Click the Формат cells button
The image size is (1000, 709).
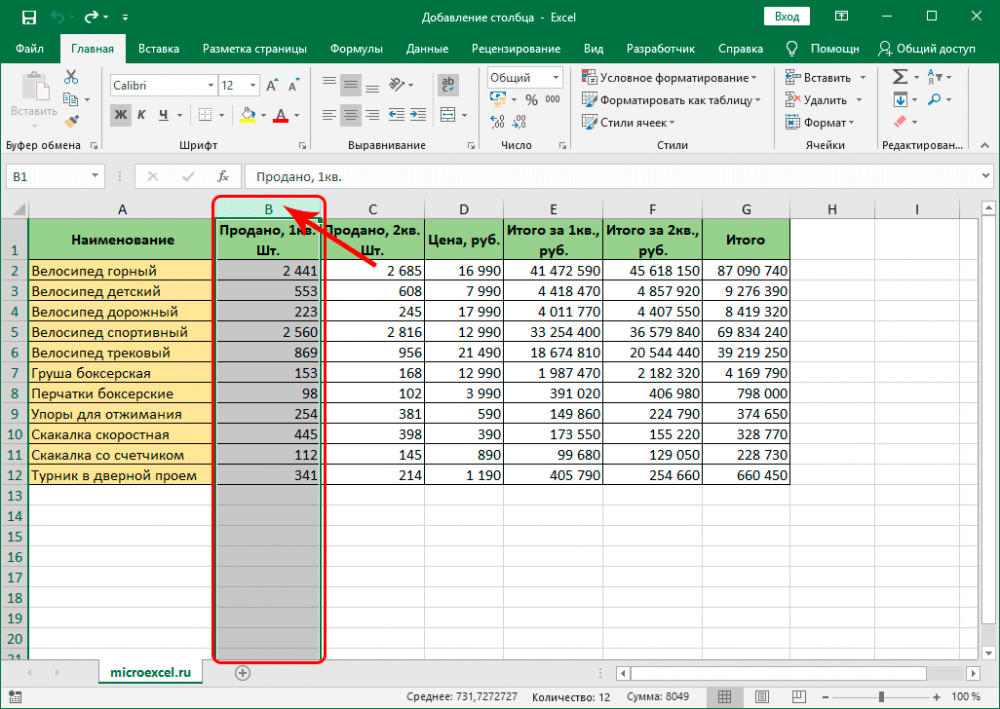point(820,122)
